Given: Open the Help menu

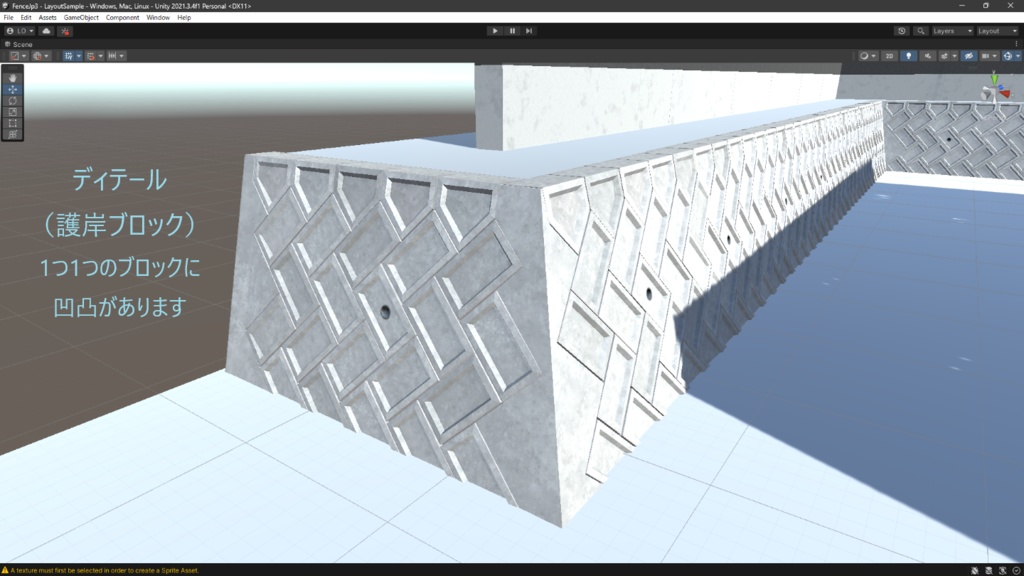Looking at the screenshot, I should [x=184, y=18].
